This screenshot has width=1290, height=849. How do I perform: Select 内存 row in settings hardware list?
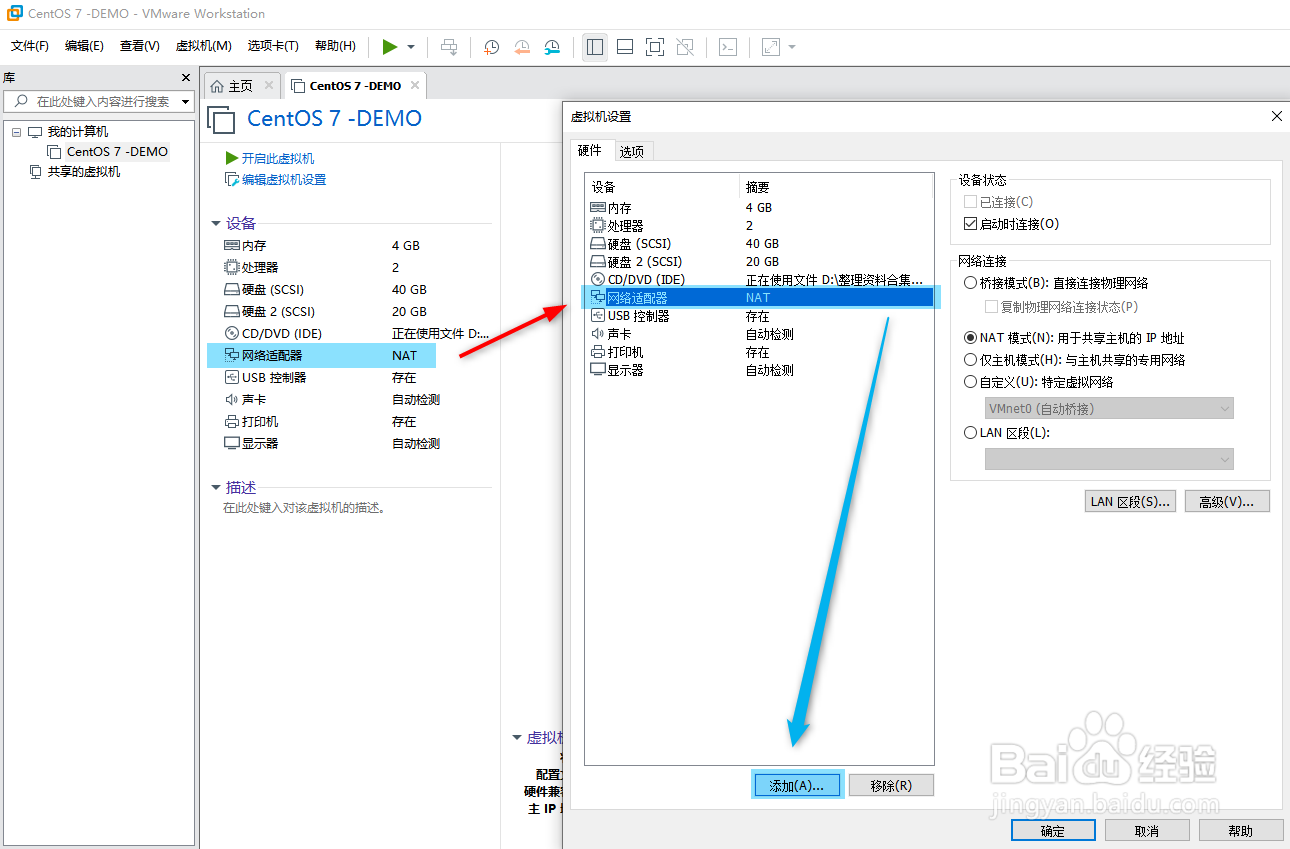[759, 208]
